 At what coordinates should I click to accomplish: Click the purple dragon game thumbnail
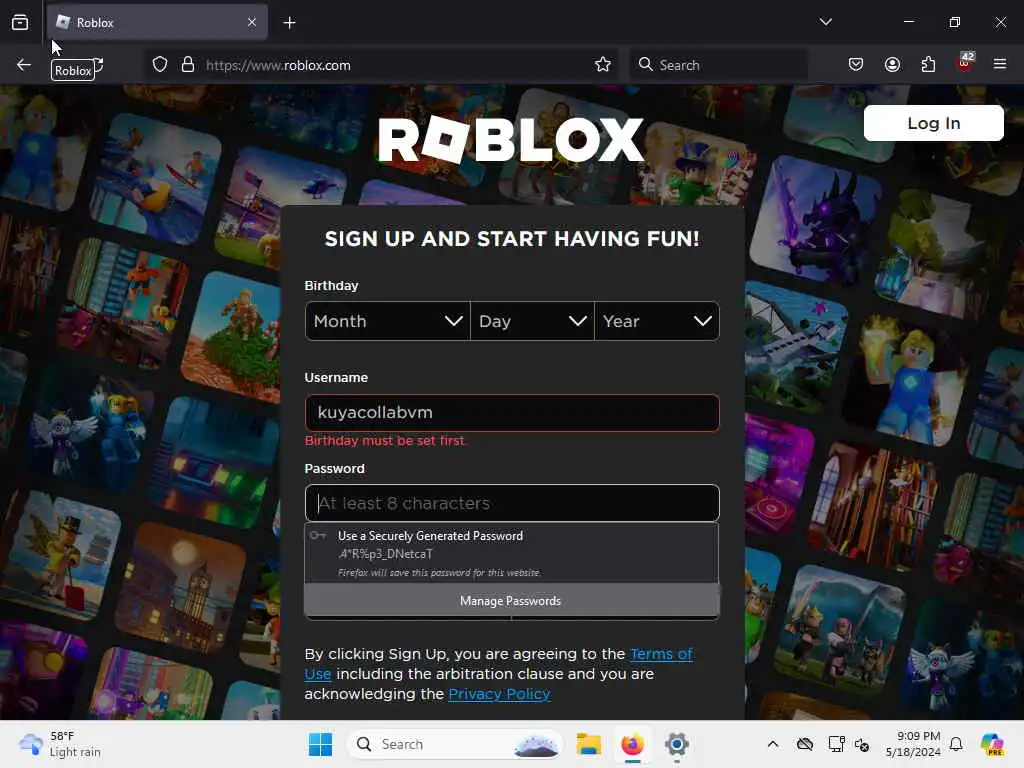point(816,219)
